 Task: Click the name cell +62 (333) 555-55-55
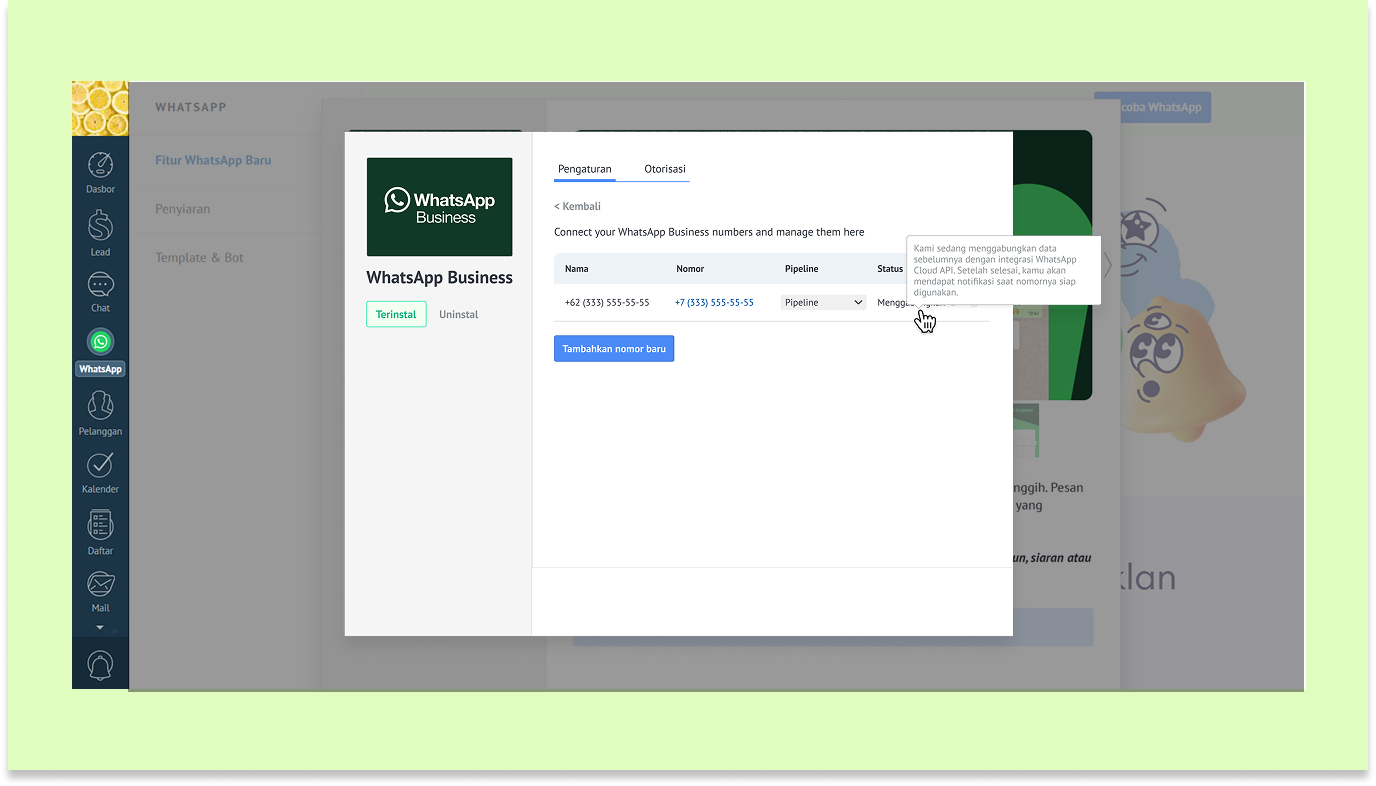click(x=607, y=302)
